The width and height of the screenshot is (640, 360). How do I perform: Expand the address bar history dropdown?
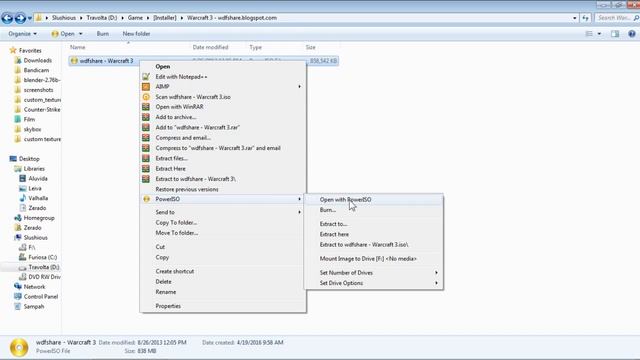tap(575, 18)
